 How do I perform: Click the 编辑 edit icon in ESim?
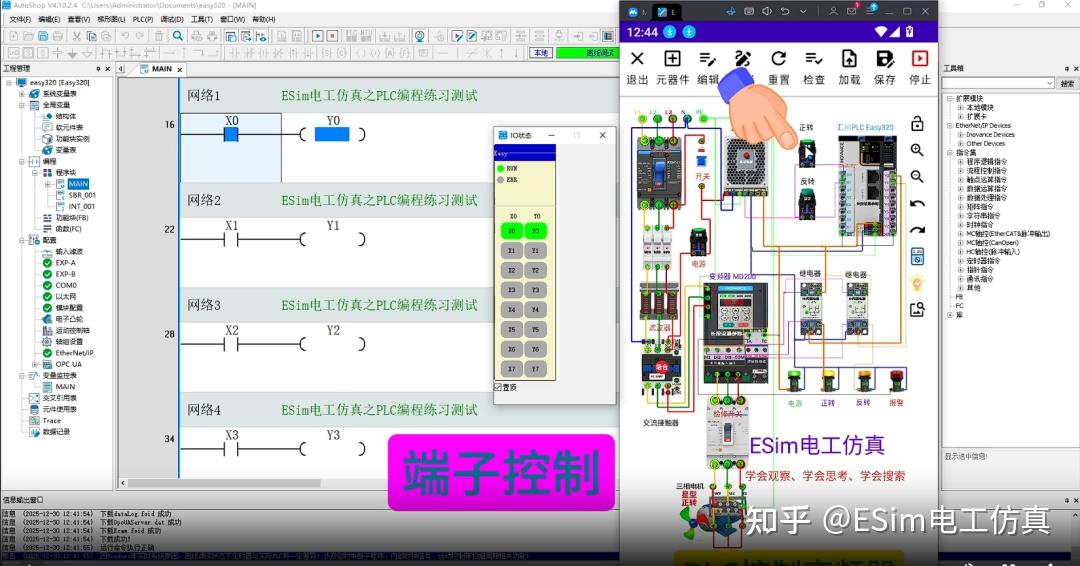tap(707, 59)
